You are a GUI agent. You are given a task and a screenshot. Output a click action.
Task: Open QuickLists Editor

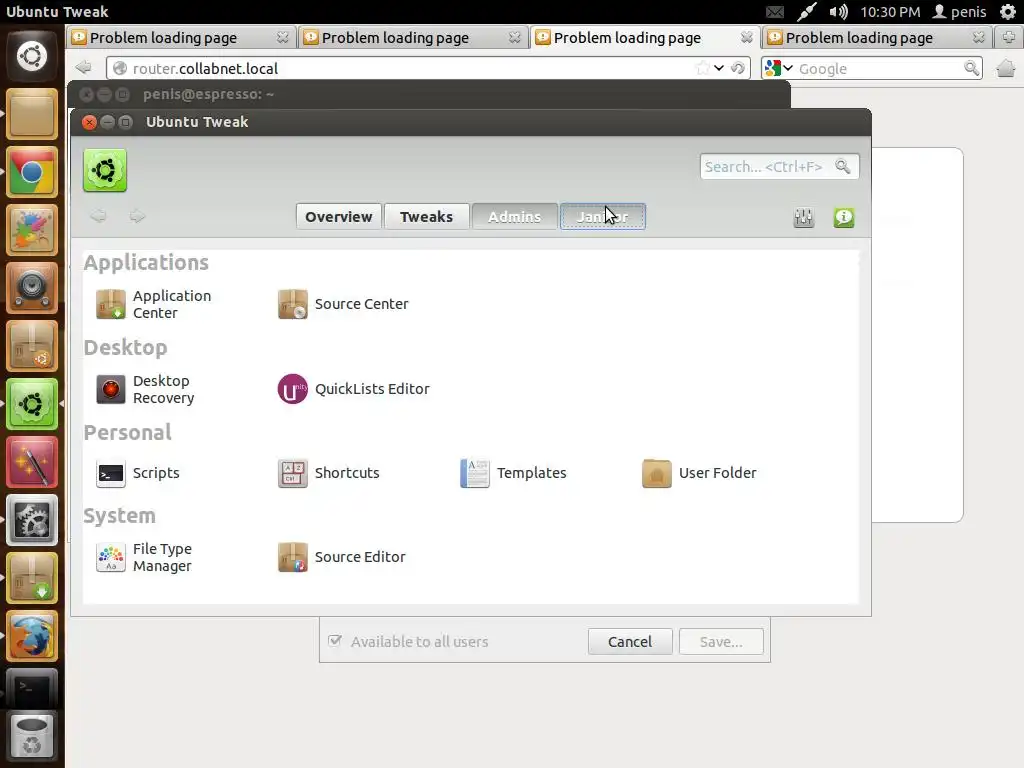(x=353, y=389)
